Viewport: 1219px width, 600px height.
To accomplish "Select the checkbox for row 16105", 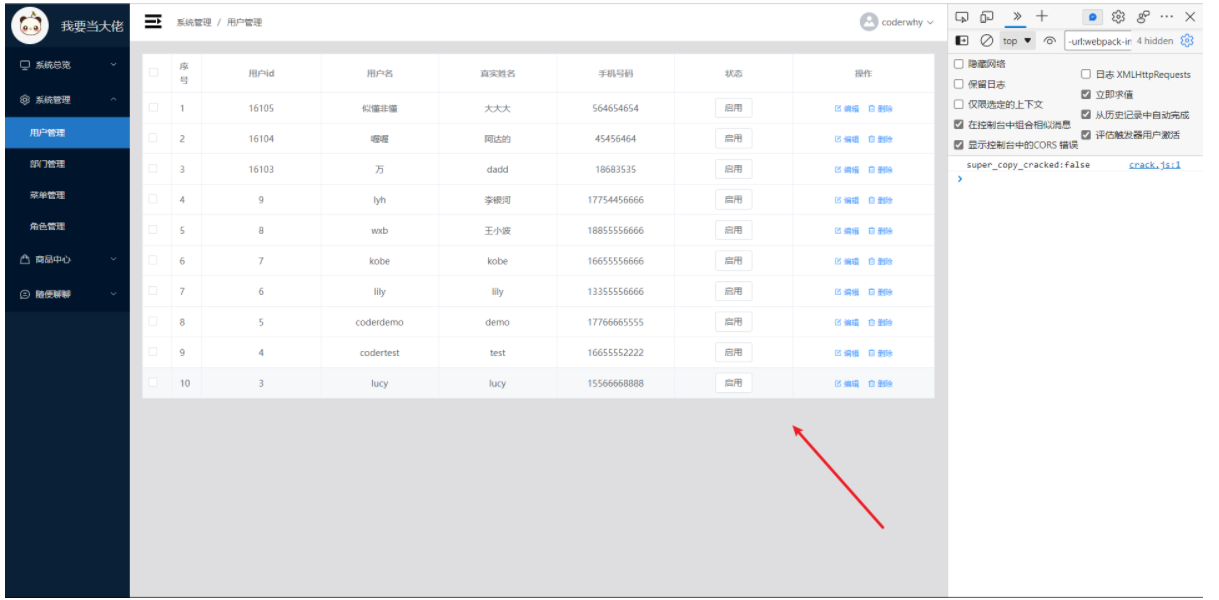I will pyautogui.click(x=154, y=108).
